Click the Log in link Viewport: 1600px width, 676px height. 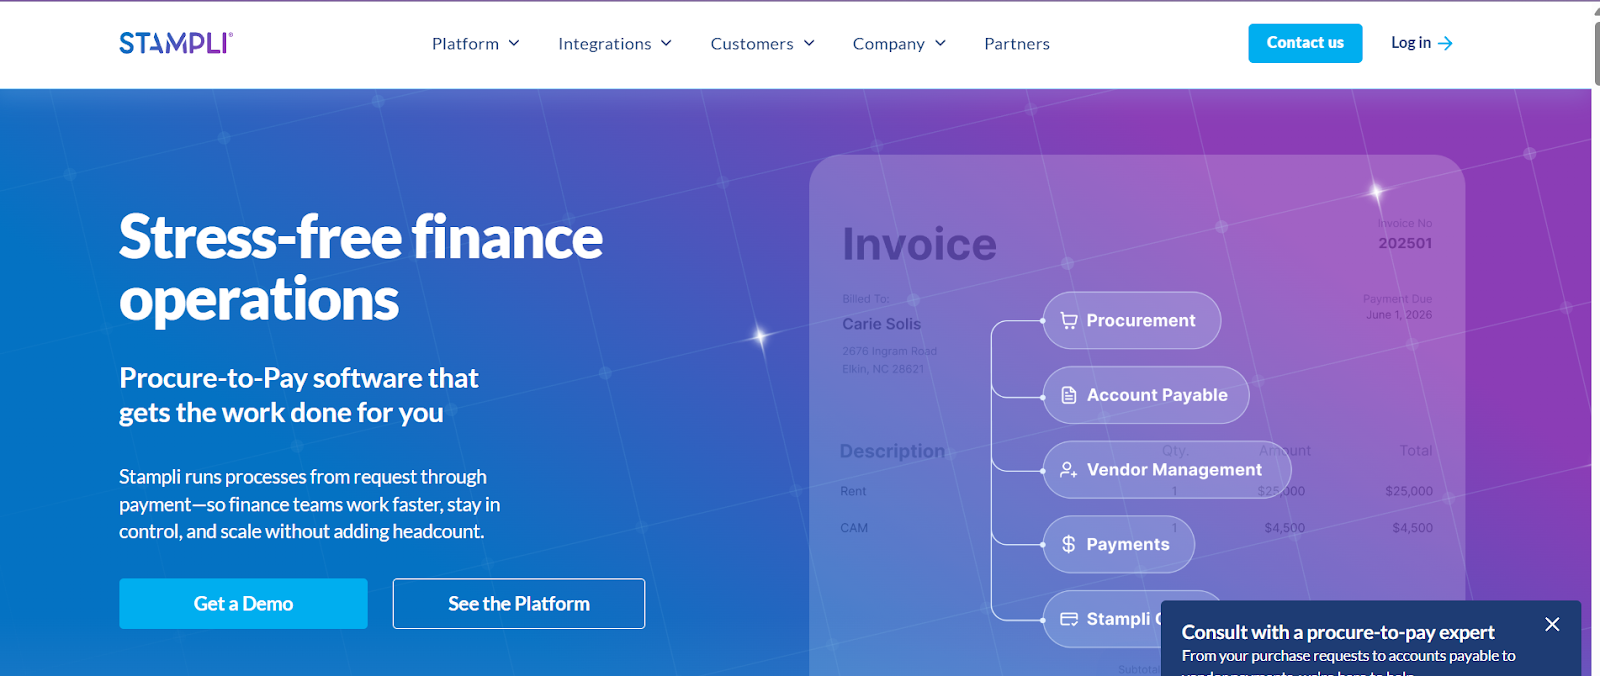pos(1421,43)
